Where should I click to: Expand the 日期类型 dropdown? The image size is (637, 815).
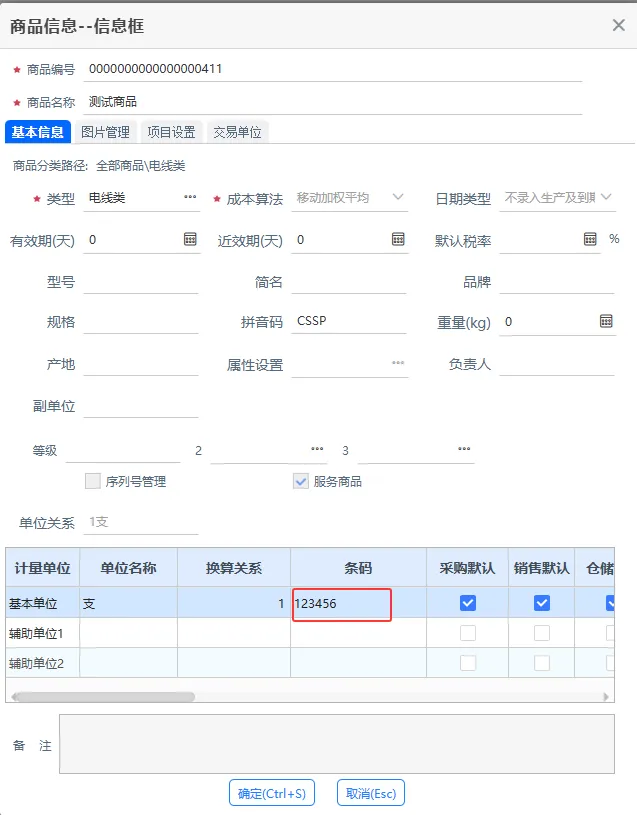click(x=605, y=198)
